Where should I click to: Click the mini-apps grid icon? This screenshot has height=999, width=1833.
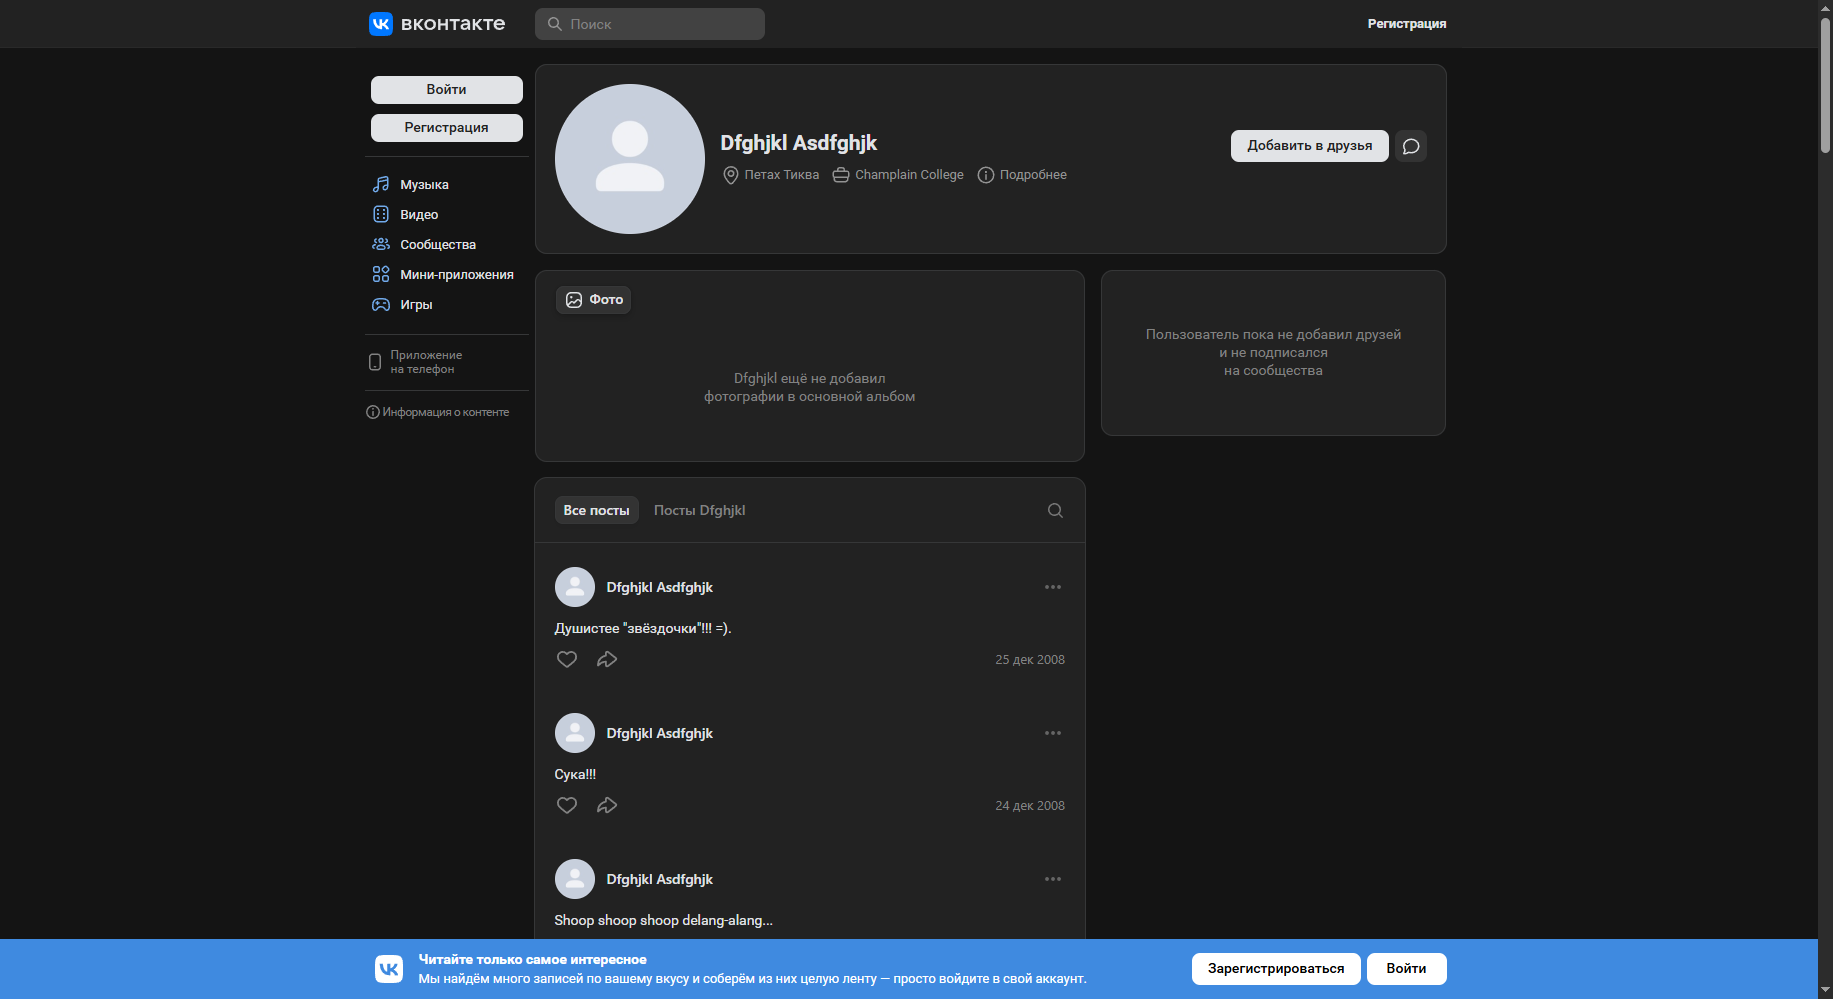pyautogui.click(x=381, y=275)
